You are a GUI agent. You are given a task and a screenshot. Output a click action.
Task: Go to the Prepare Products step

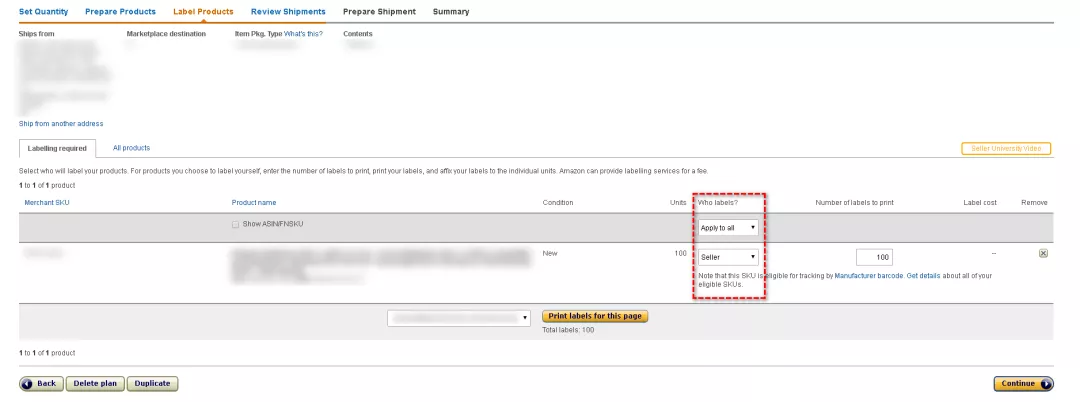coord(121,12)
